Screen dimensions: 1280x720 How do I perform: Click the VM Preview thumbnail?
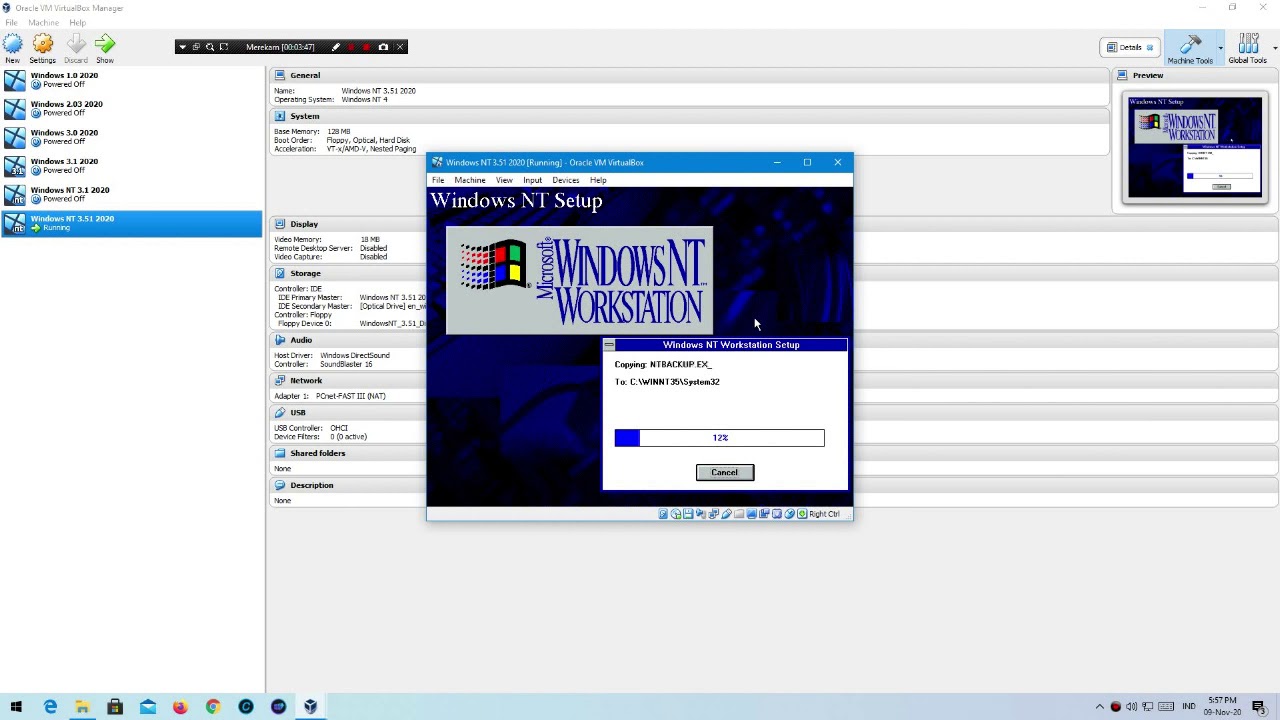tap(1196, 148)
